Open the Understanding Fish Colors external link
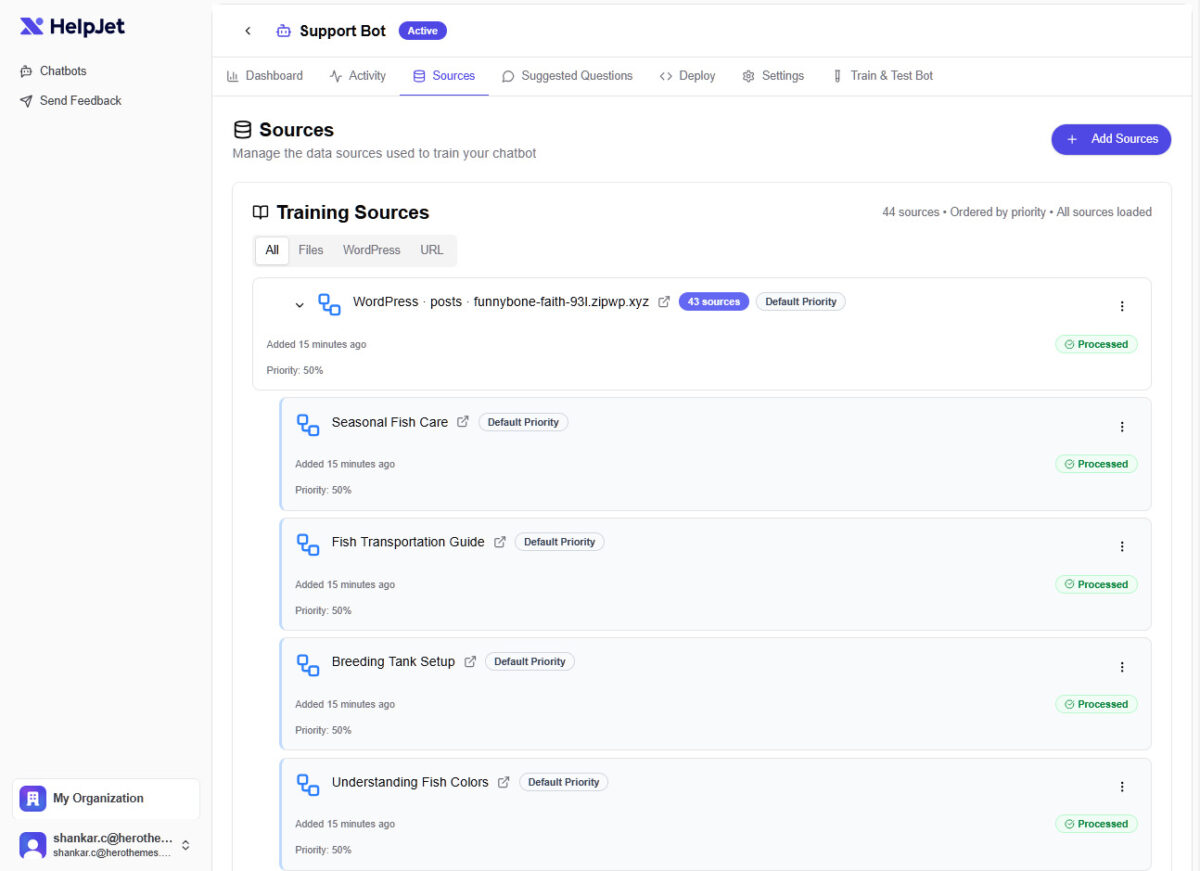Viewport: 1200px width, 871px height. (504, 782)
